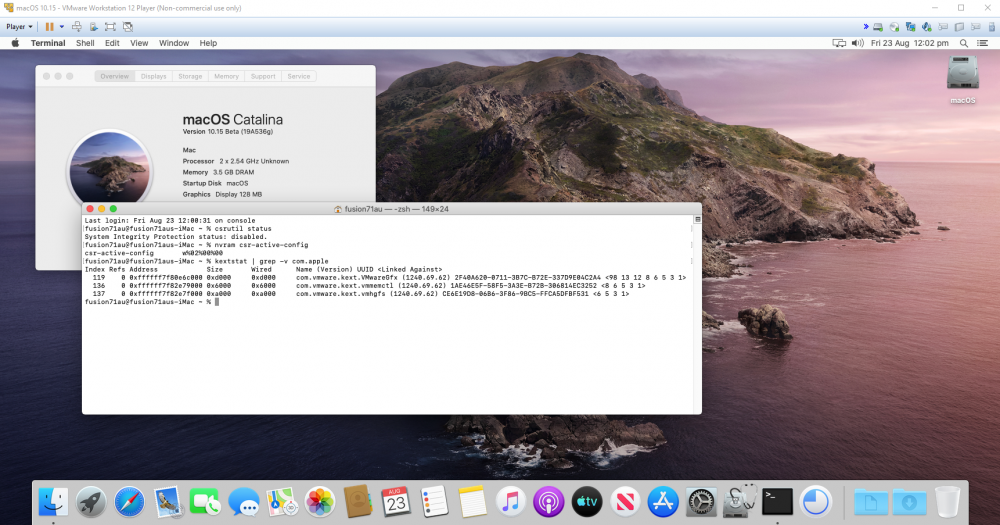Open the Apple menu
This screenshot has width=1000, height=525.
pyautogui.click(x=15, y=43)
